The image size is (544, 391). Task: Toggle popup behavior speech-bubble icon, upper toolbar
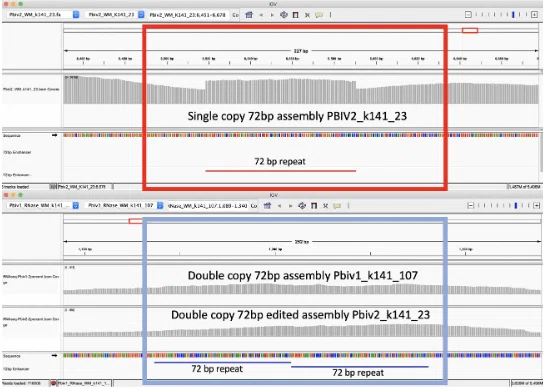[x=319, y=15]
